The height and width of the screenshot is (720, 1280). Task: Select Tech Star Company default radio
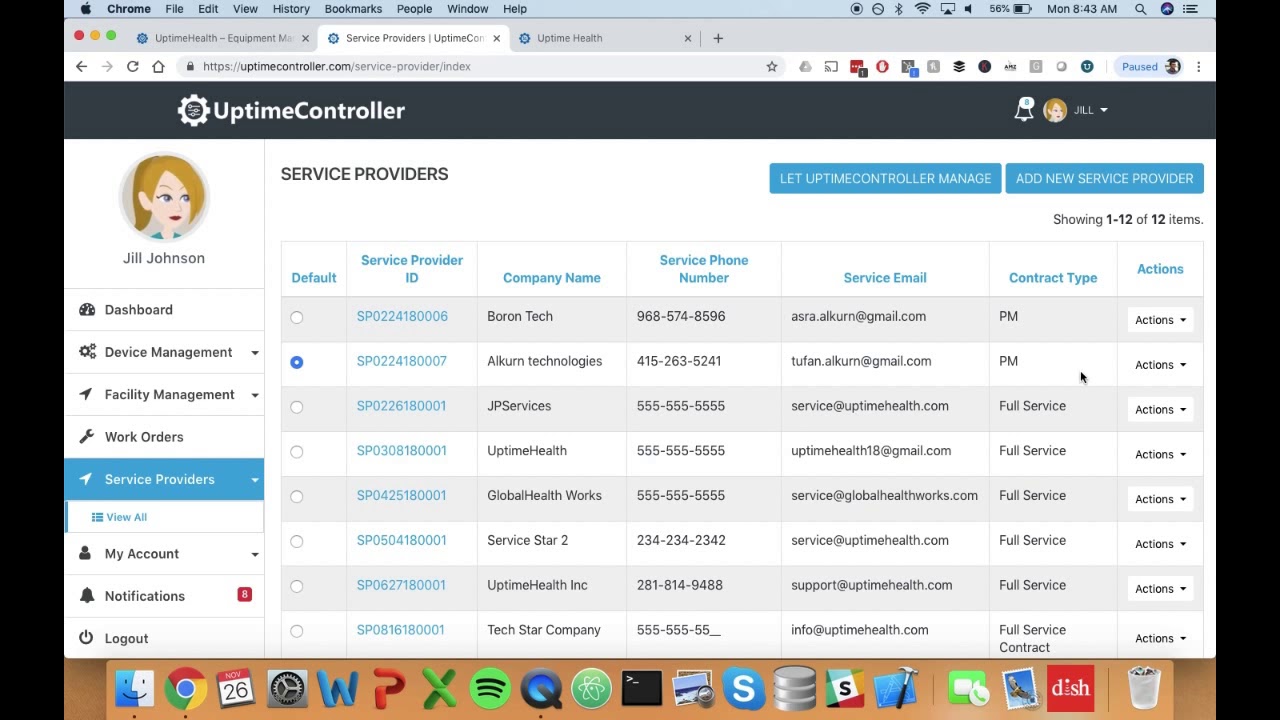(x=297, y=631)
